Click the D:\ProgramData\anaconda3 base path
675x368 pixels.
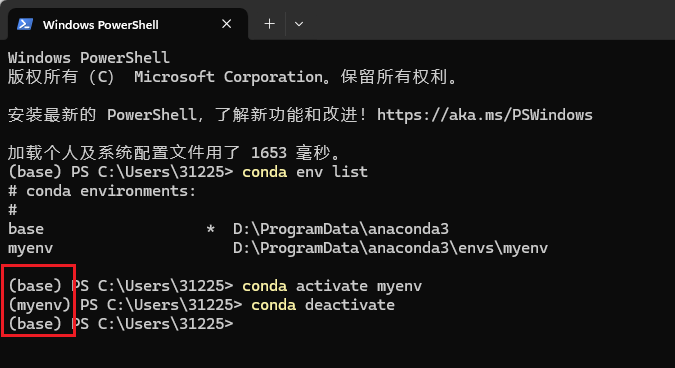click(341, 229)
